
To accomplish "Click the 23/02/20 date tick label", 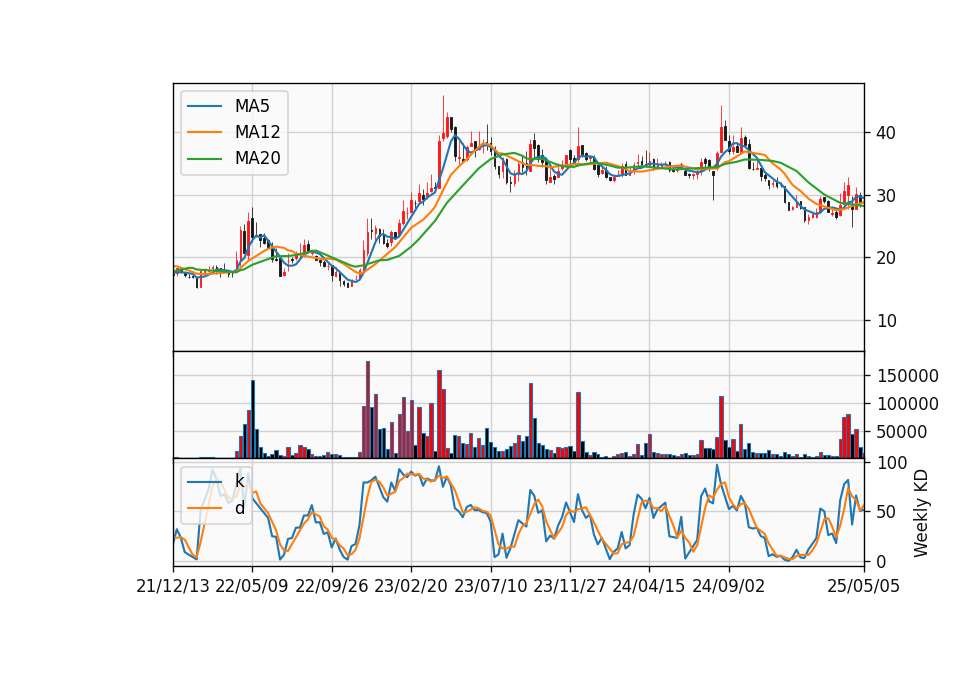I will coord(411,586).
